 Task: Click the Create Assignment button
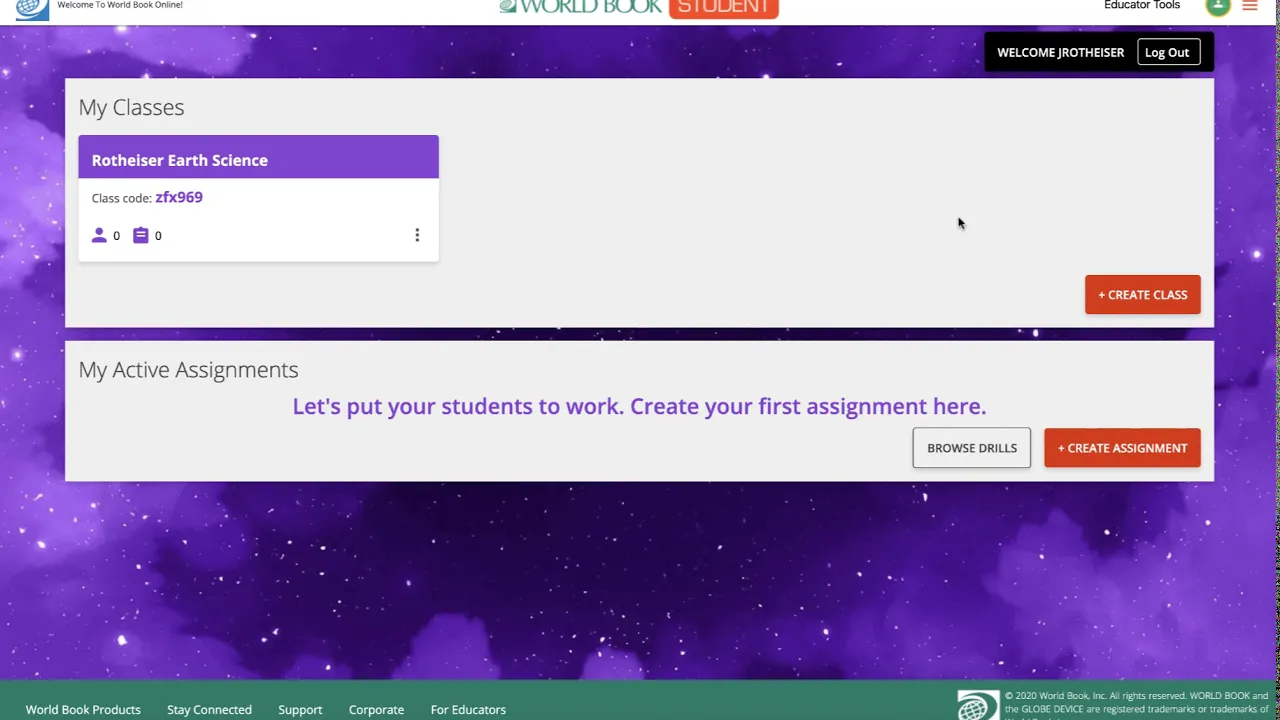(x=1122, y=448)
